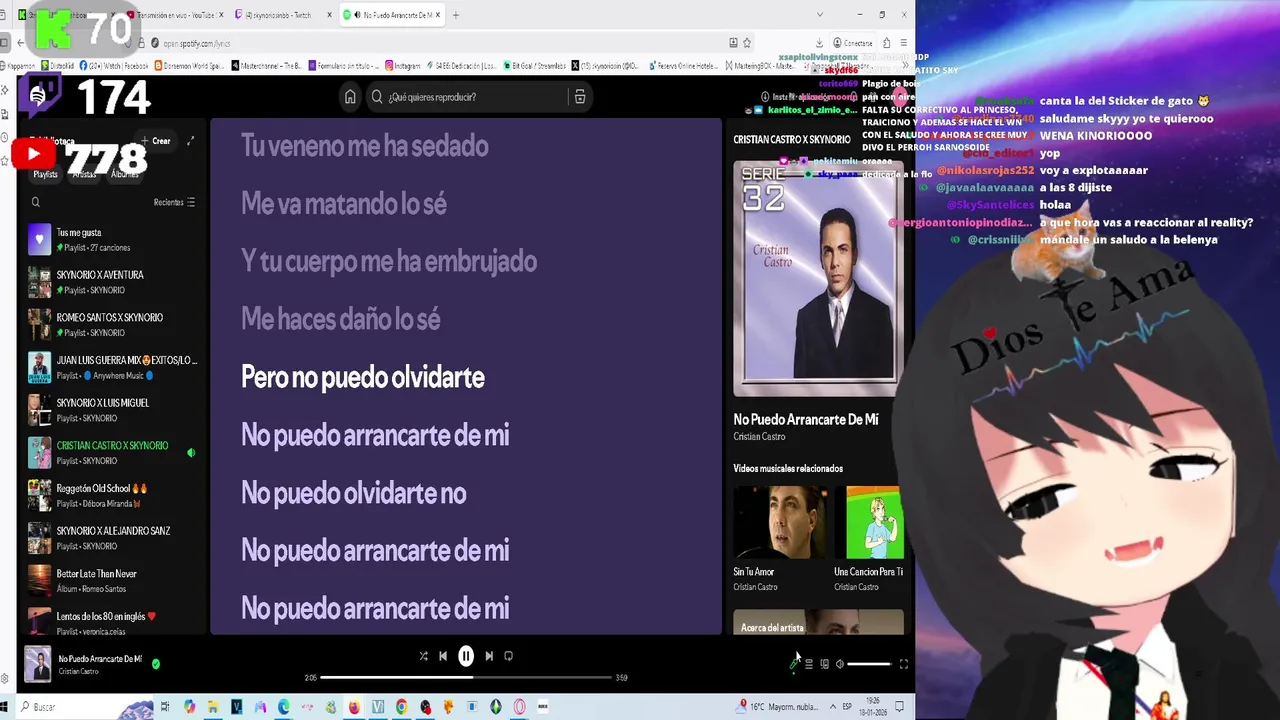Toggle liked checkmark for current song

(x=155, y=663)
